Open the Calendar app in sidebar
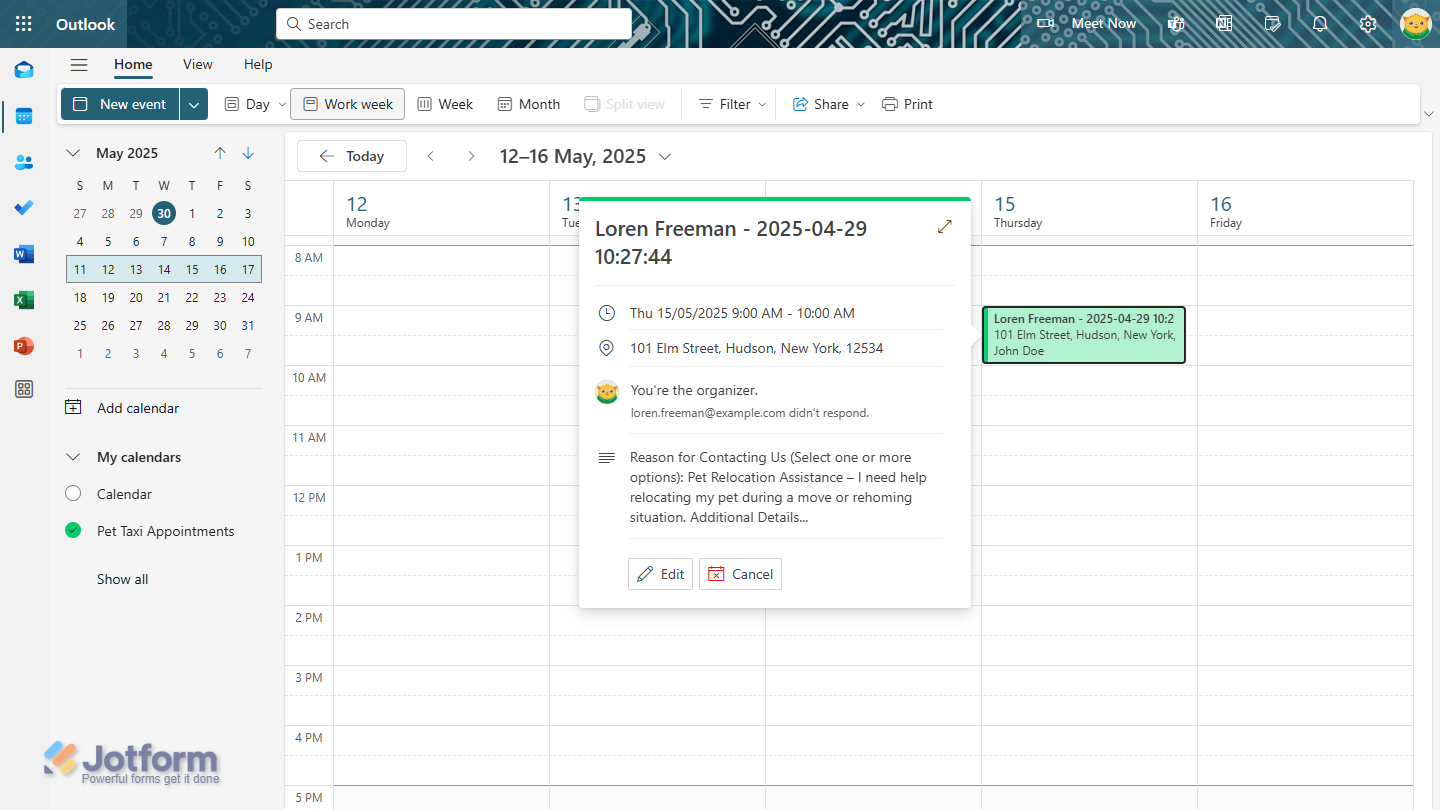 click(24, 116)
